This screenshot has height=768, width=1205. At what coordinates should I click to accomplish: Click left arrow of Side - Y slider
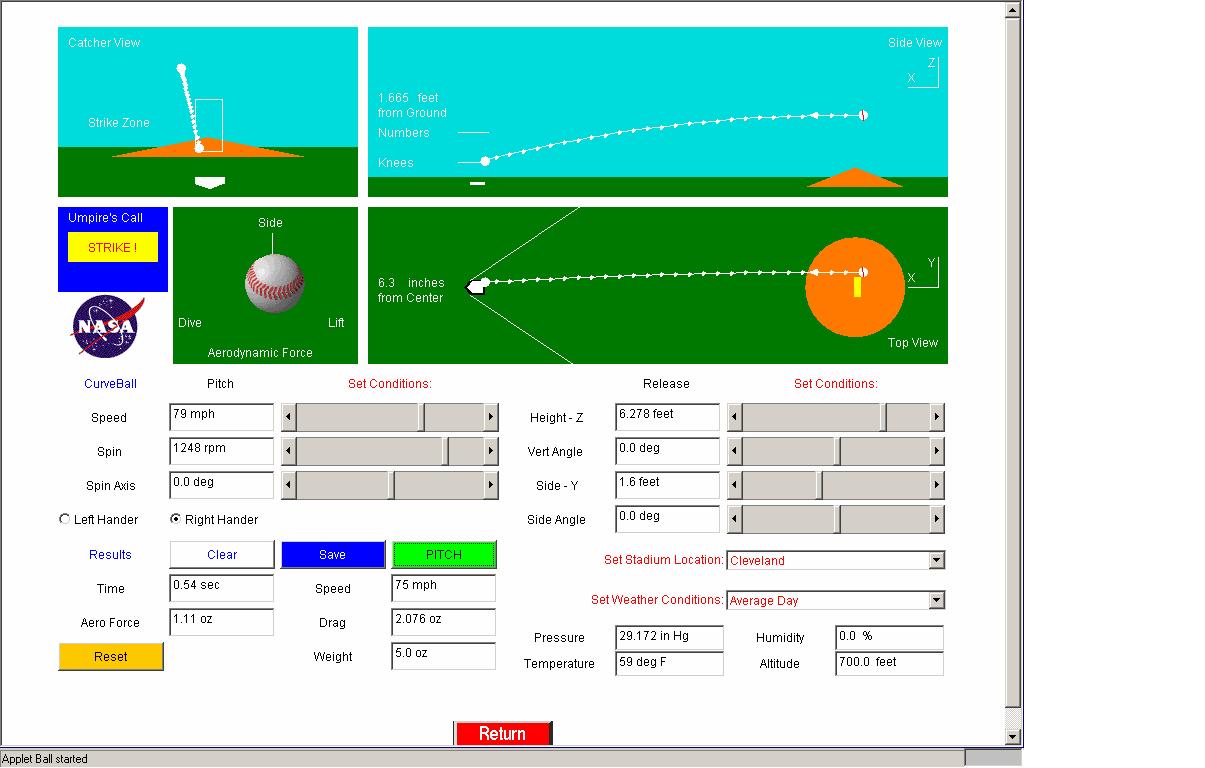(x=734, y=486)
